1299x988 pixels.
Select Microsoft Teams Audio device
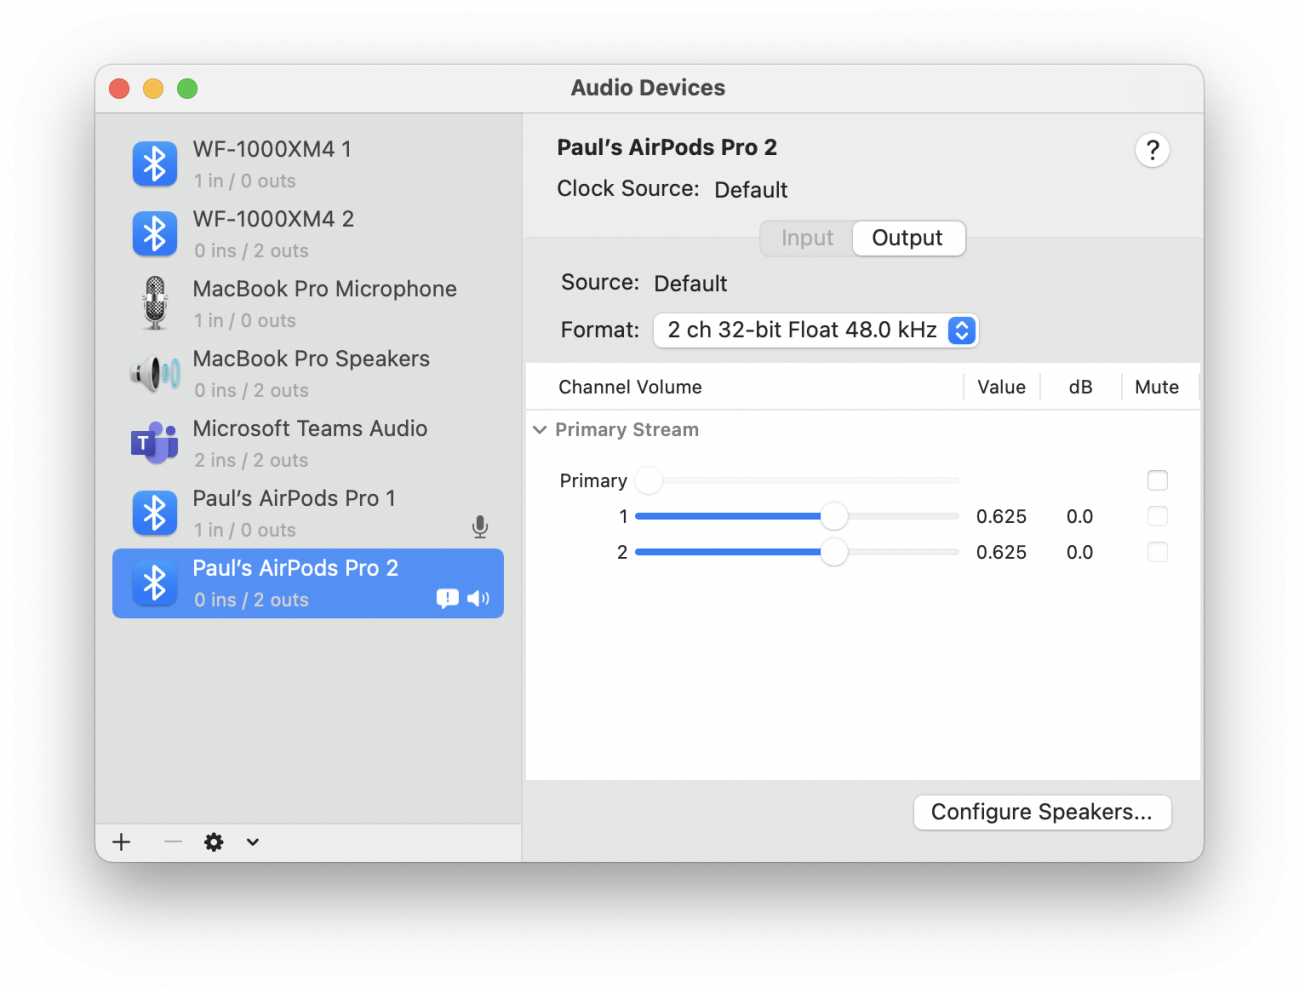point(308,443)
